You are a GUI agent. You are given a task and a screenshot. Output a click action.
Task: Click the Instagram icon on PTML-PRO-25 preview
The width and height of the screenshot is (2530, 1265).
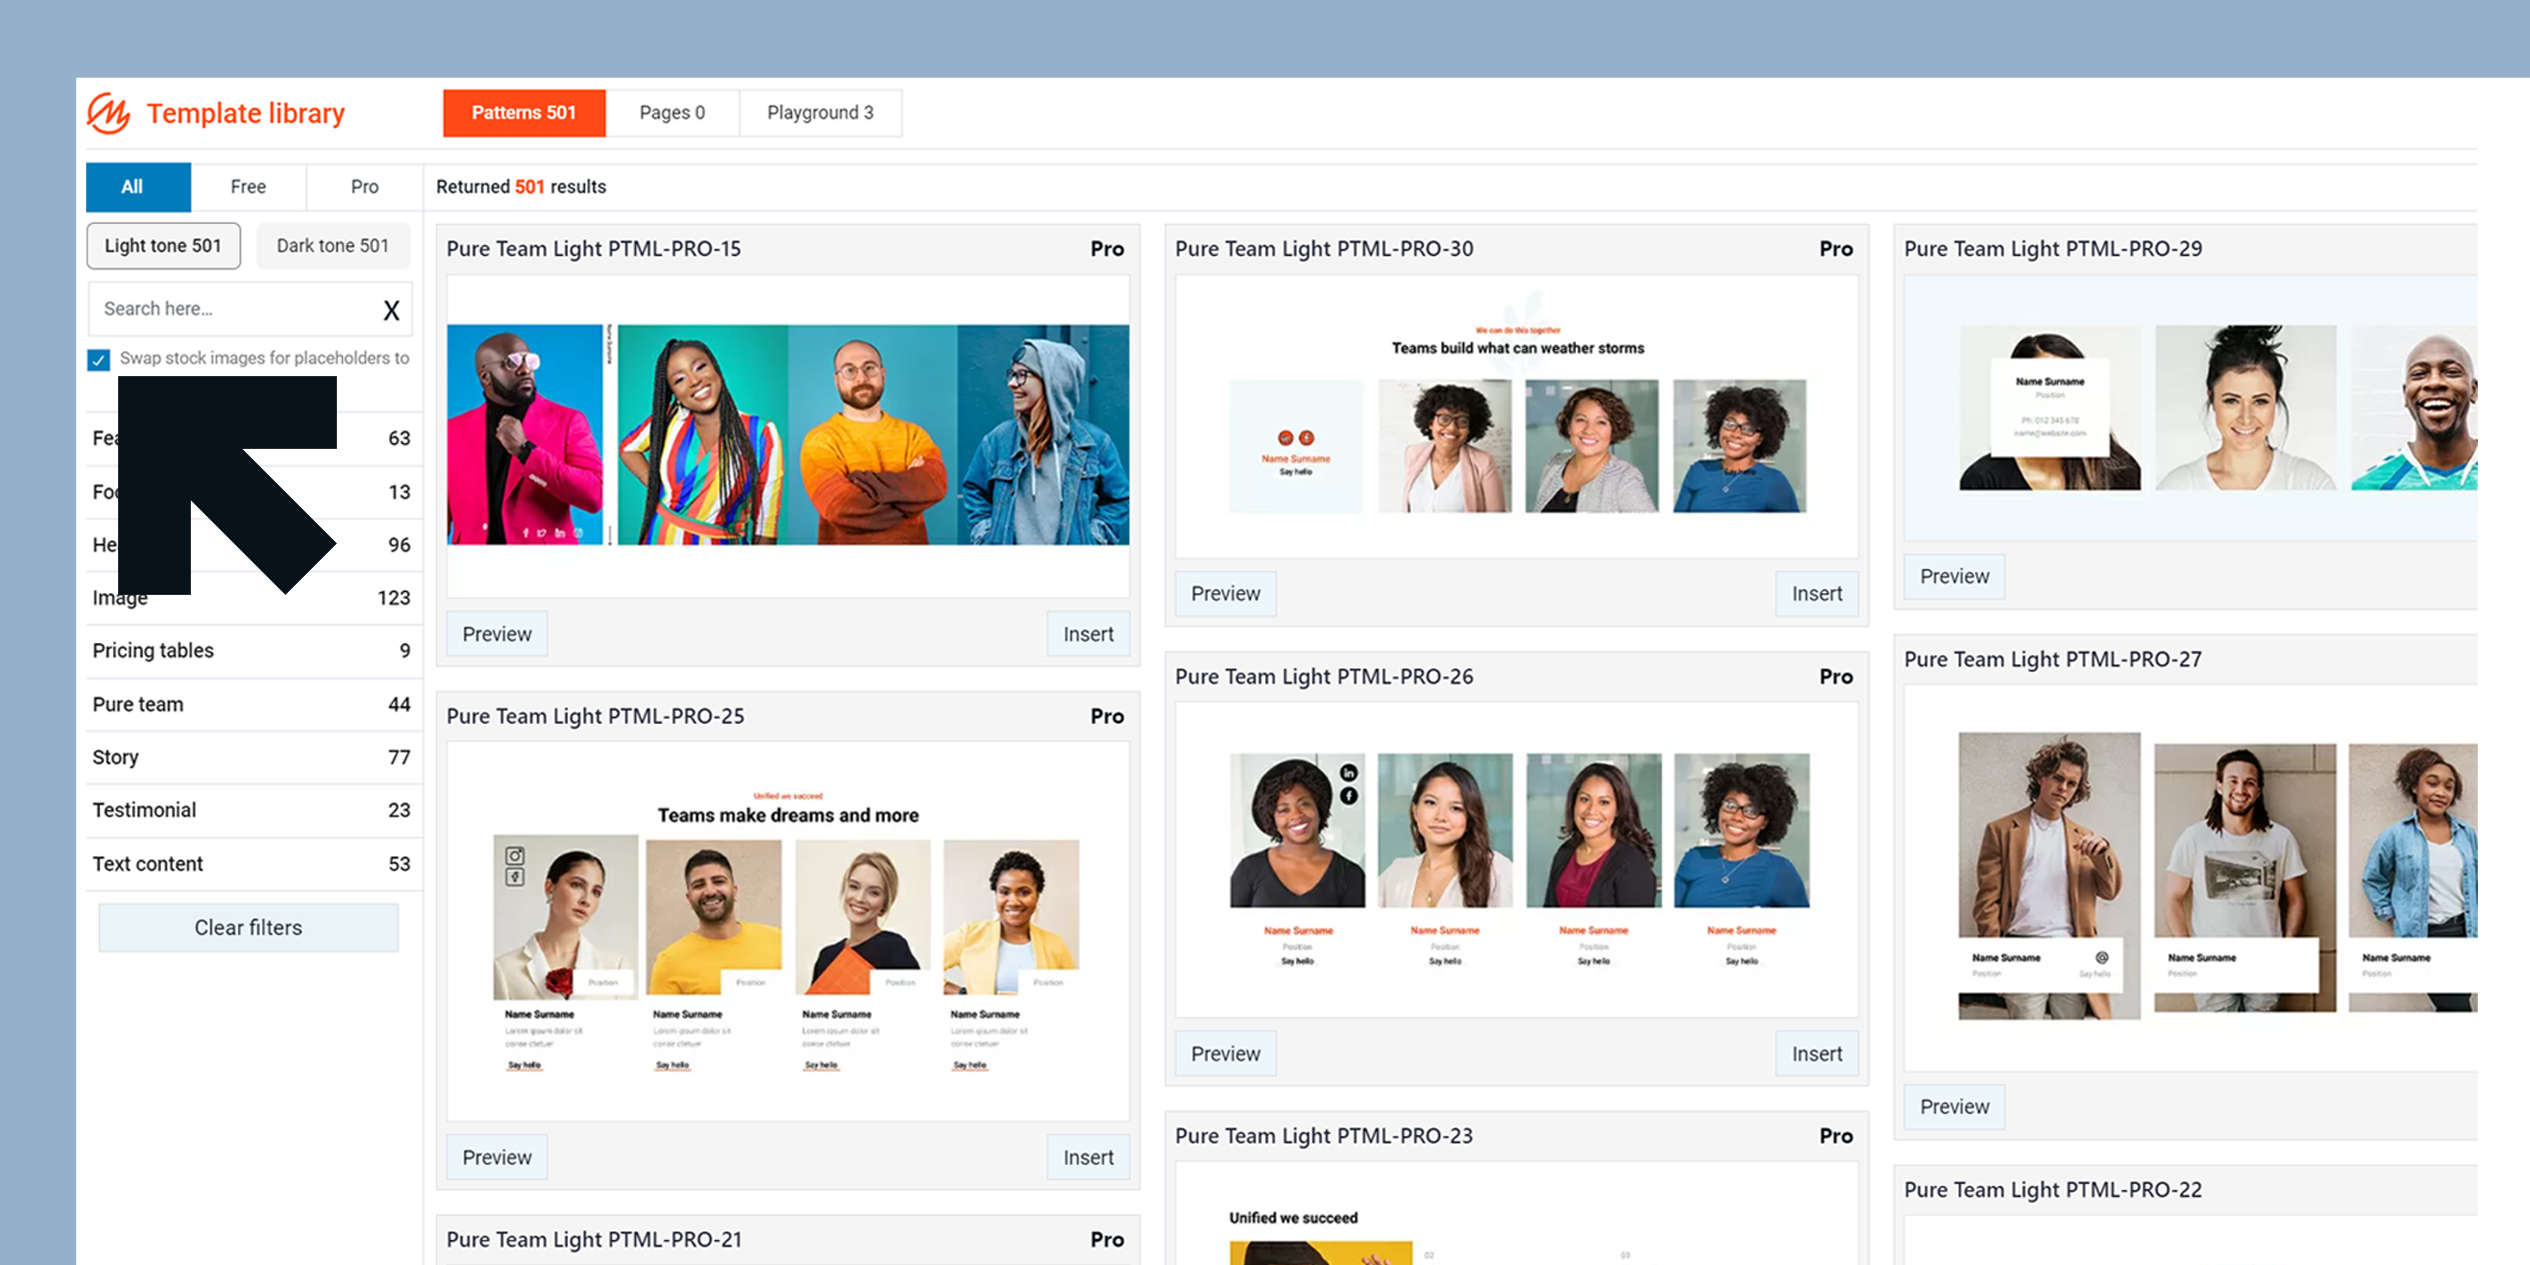click(x=514, y=856)
